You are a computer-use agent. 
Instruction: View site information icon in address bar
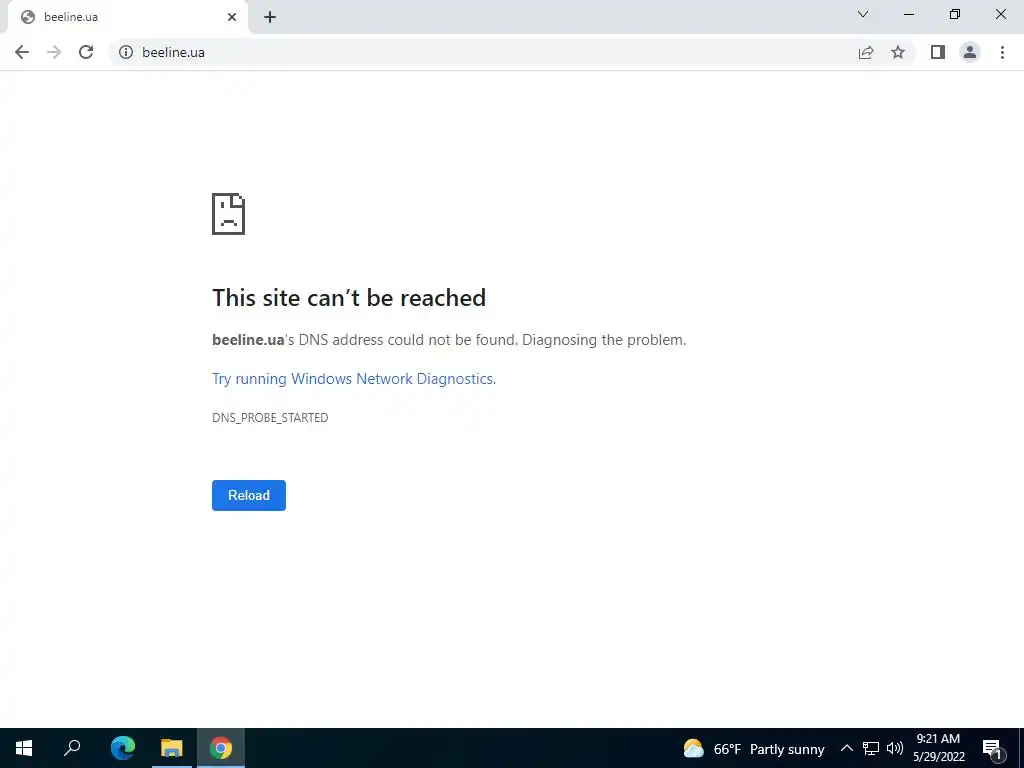[x=126, y=52]
